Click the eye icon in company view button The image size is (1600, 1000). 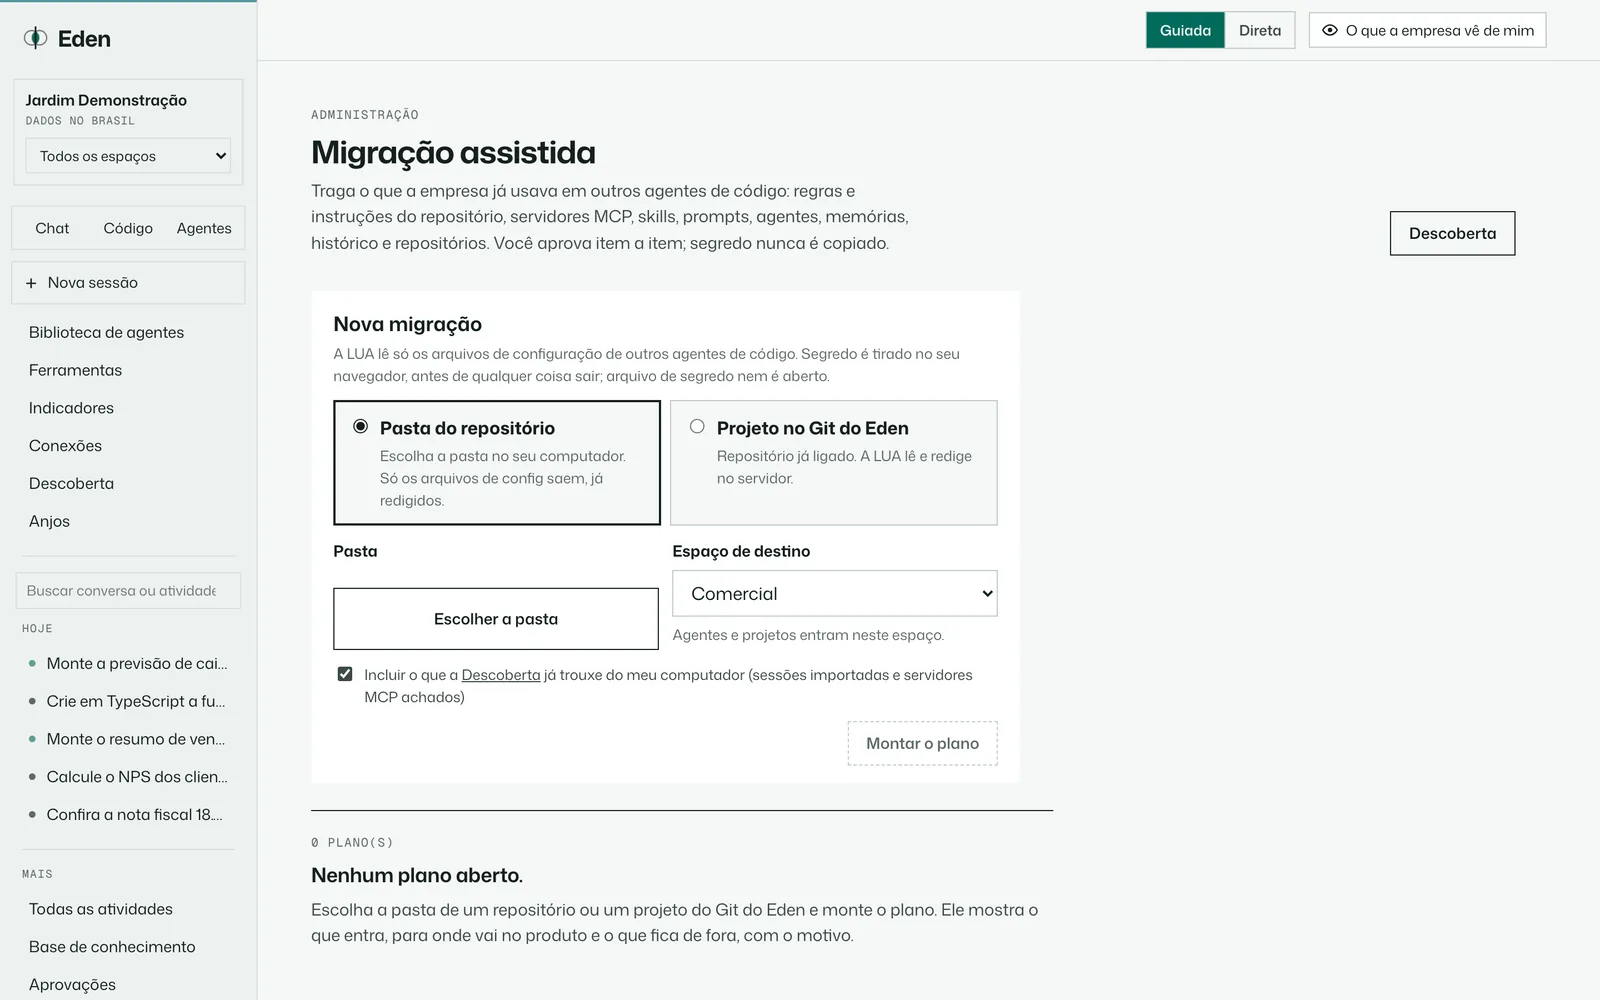pyautogui.click(x=1329, y=30)
